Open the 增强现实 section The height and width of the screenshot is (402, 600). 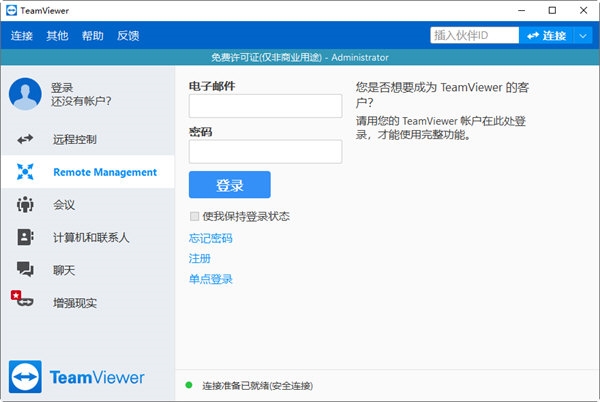click(88, 303)
